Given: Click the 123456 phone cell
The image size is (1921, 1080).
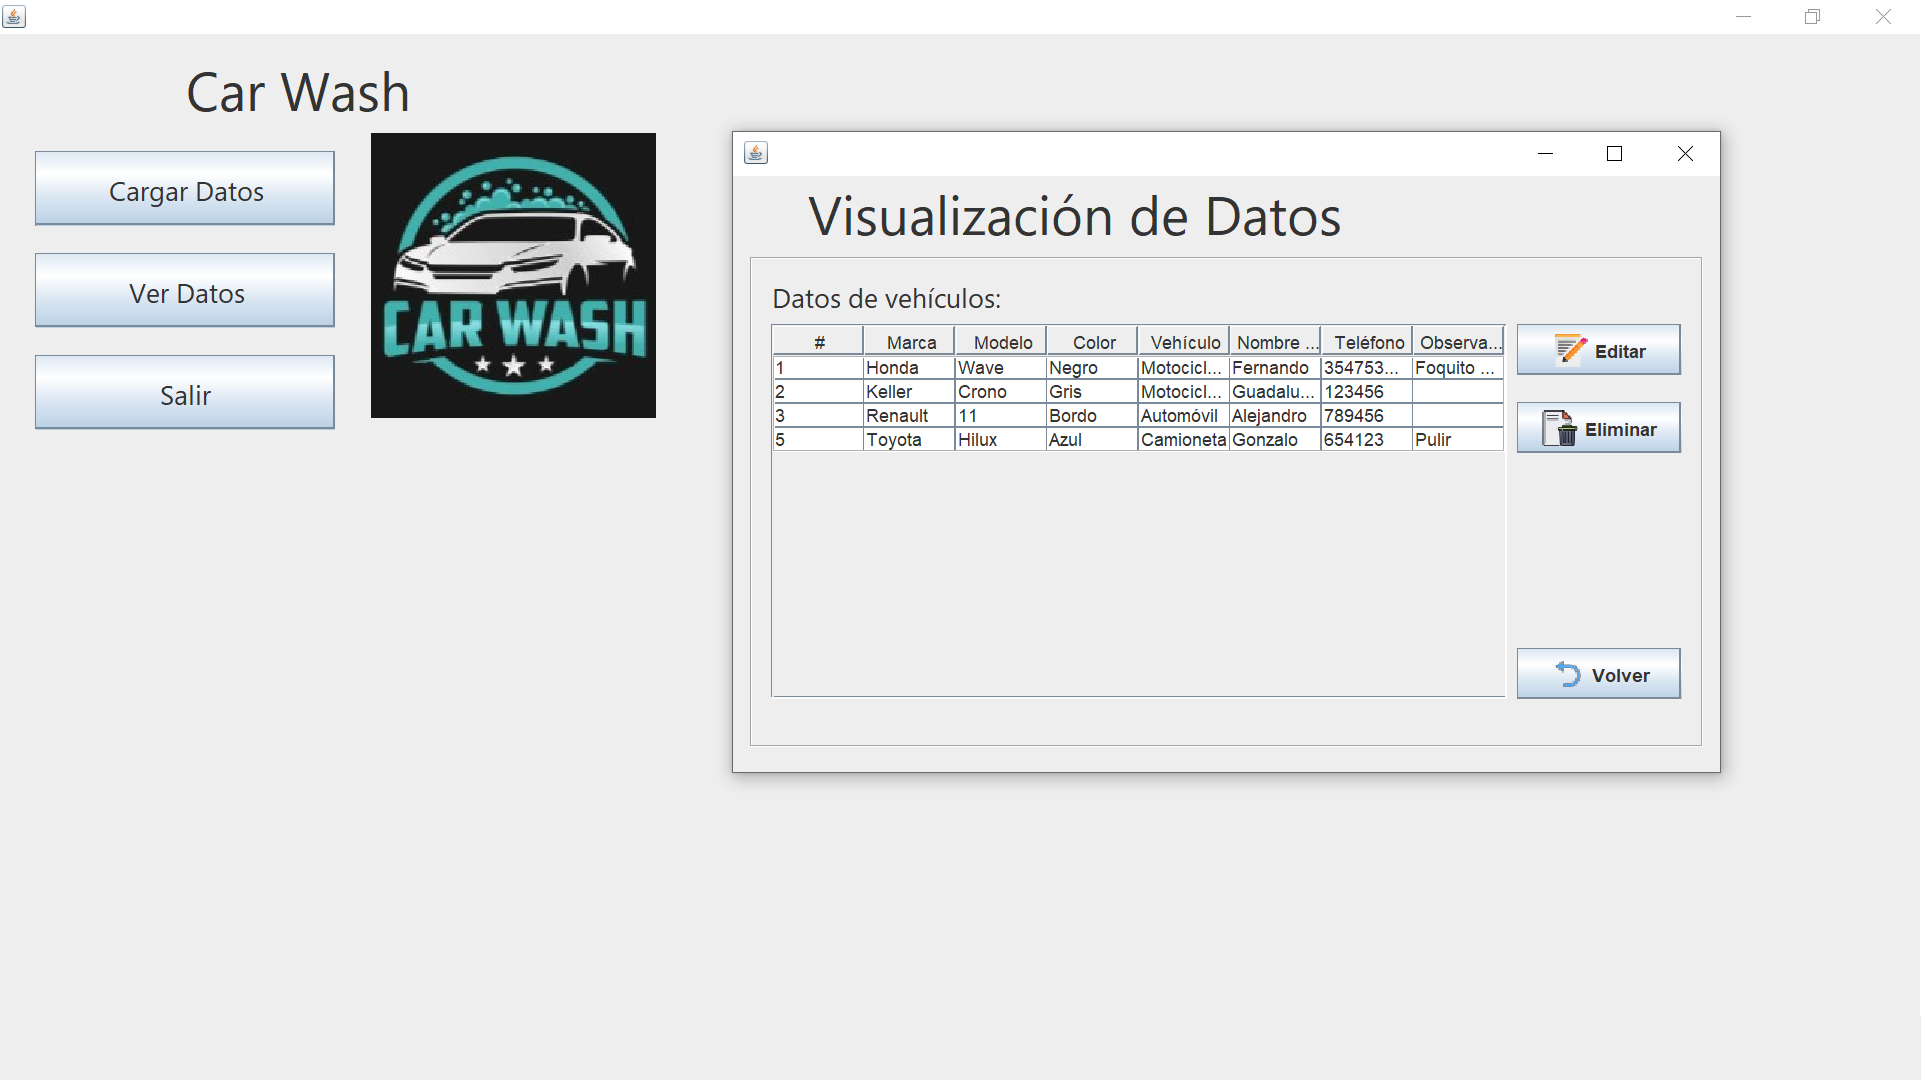Looking at the screenshot, I should coord(1367,392).
